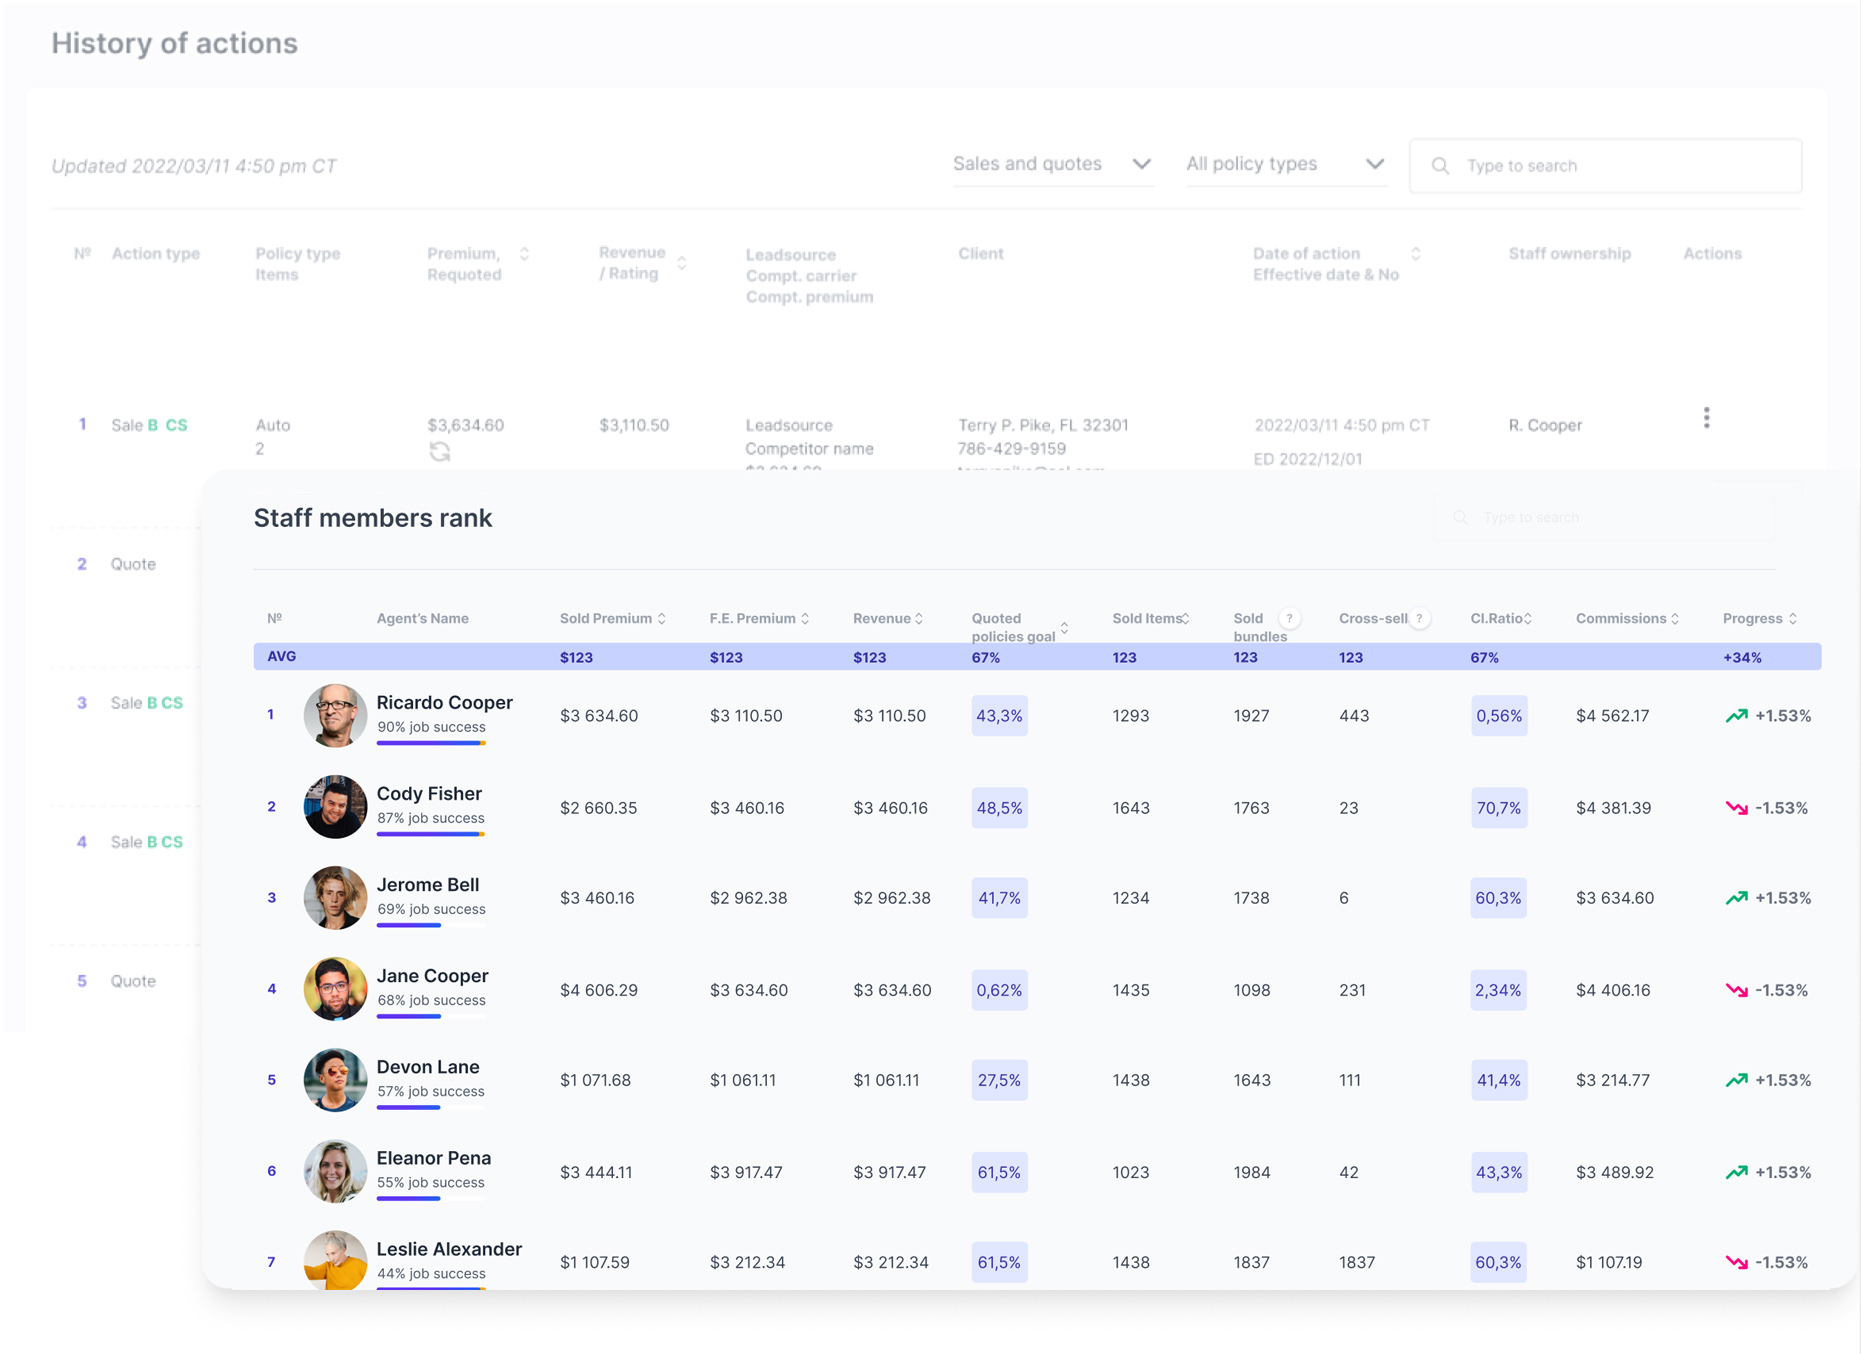Click the Cross-sell help question mark icon

point(1419,618)
